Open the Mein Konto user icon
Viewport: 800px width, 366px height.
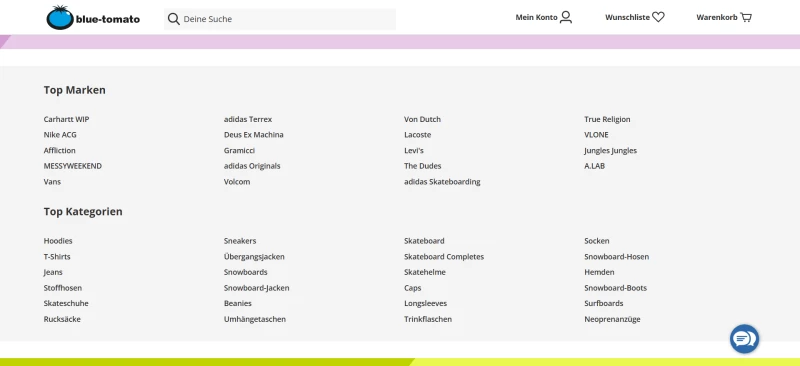(566, 17)
